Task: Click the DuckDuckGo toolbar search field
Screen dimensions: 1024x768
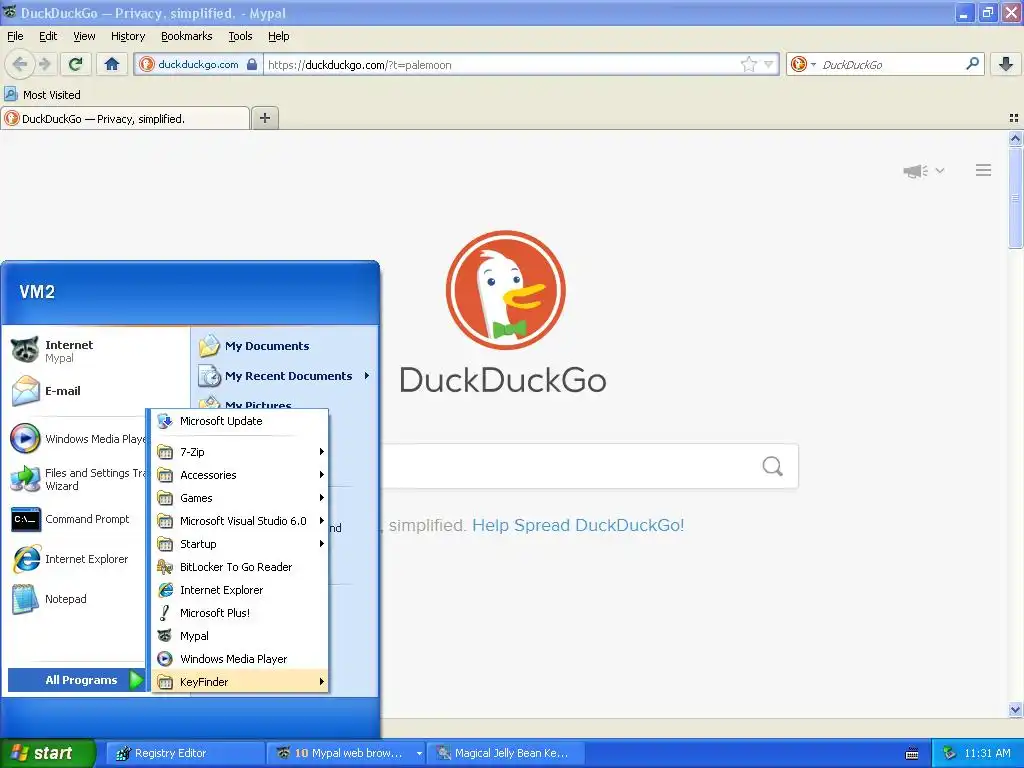Action: pos(891,64)
